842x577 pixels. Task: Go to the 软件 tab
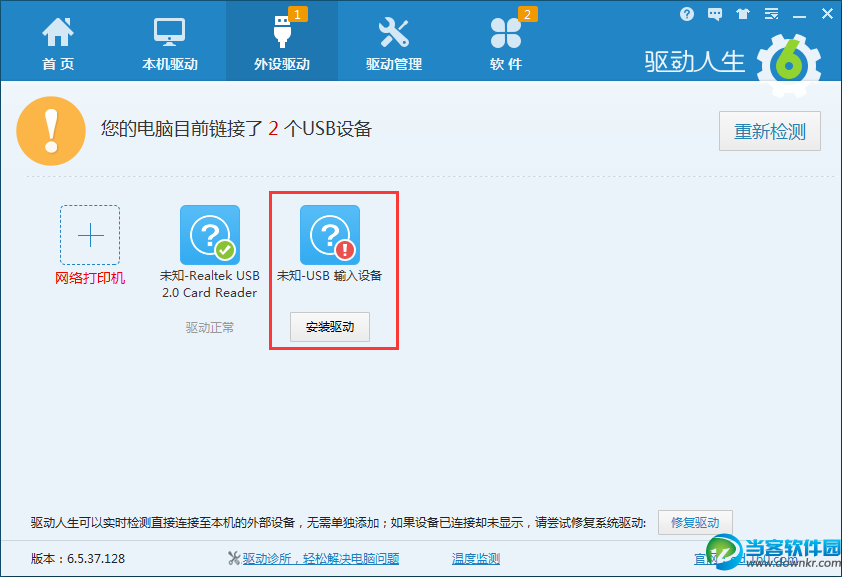(x=506, y=43)
